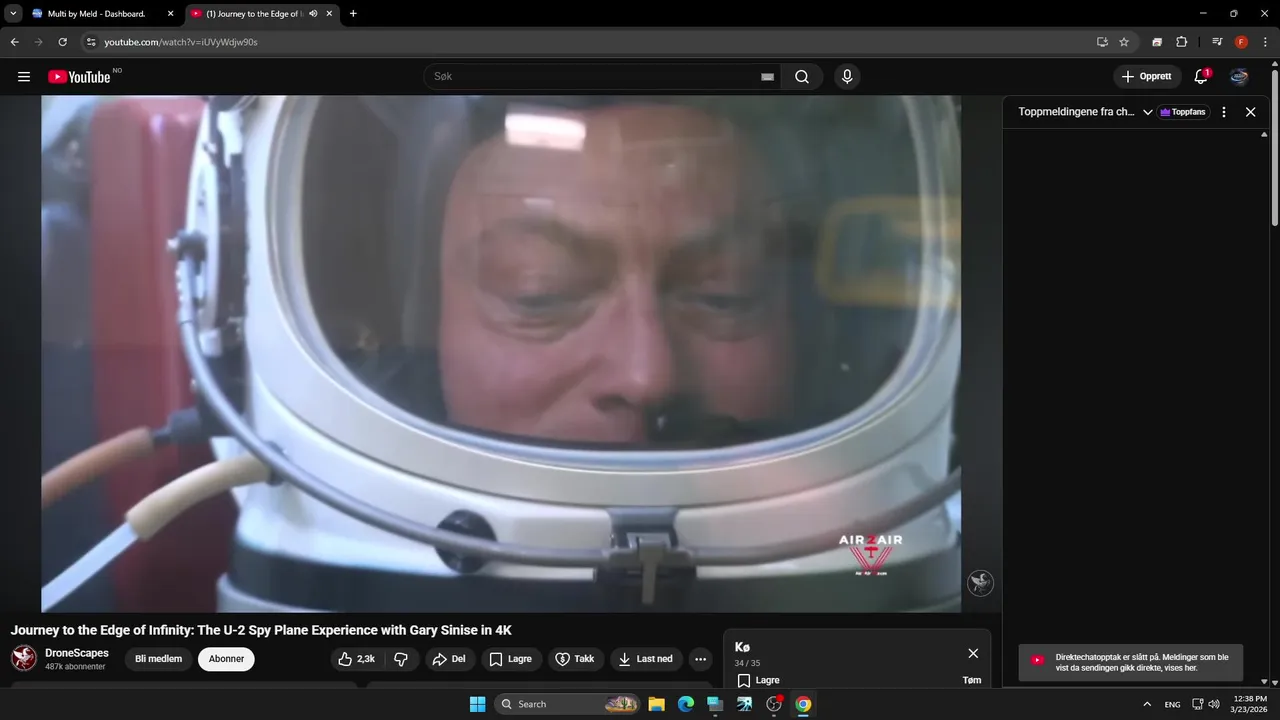The image size is (1280, 720).
Task: Open the YouTube hamburger guide menu
Action: click(x=24, y=77)
